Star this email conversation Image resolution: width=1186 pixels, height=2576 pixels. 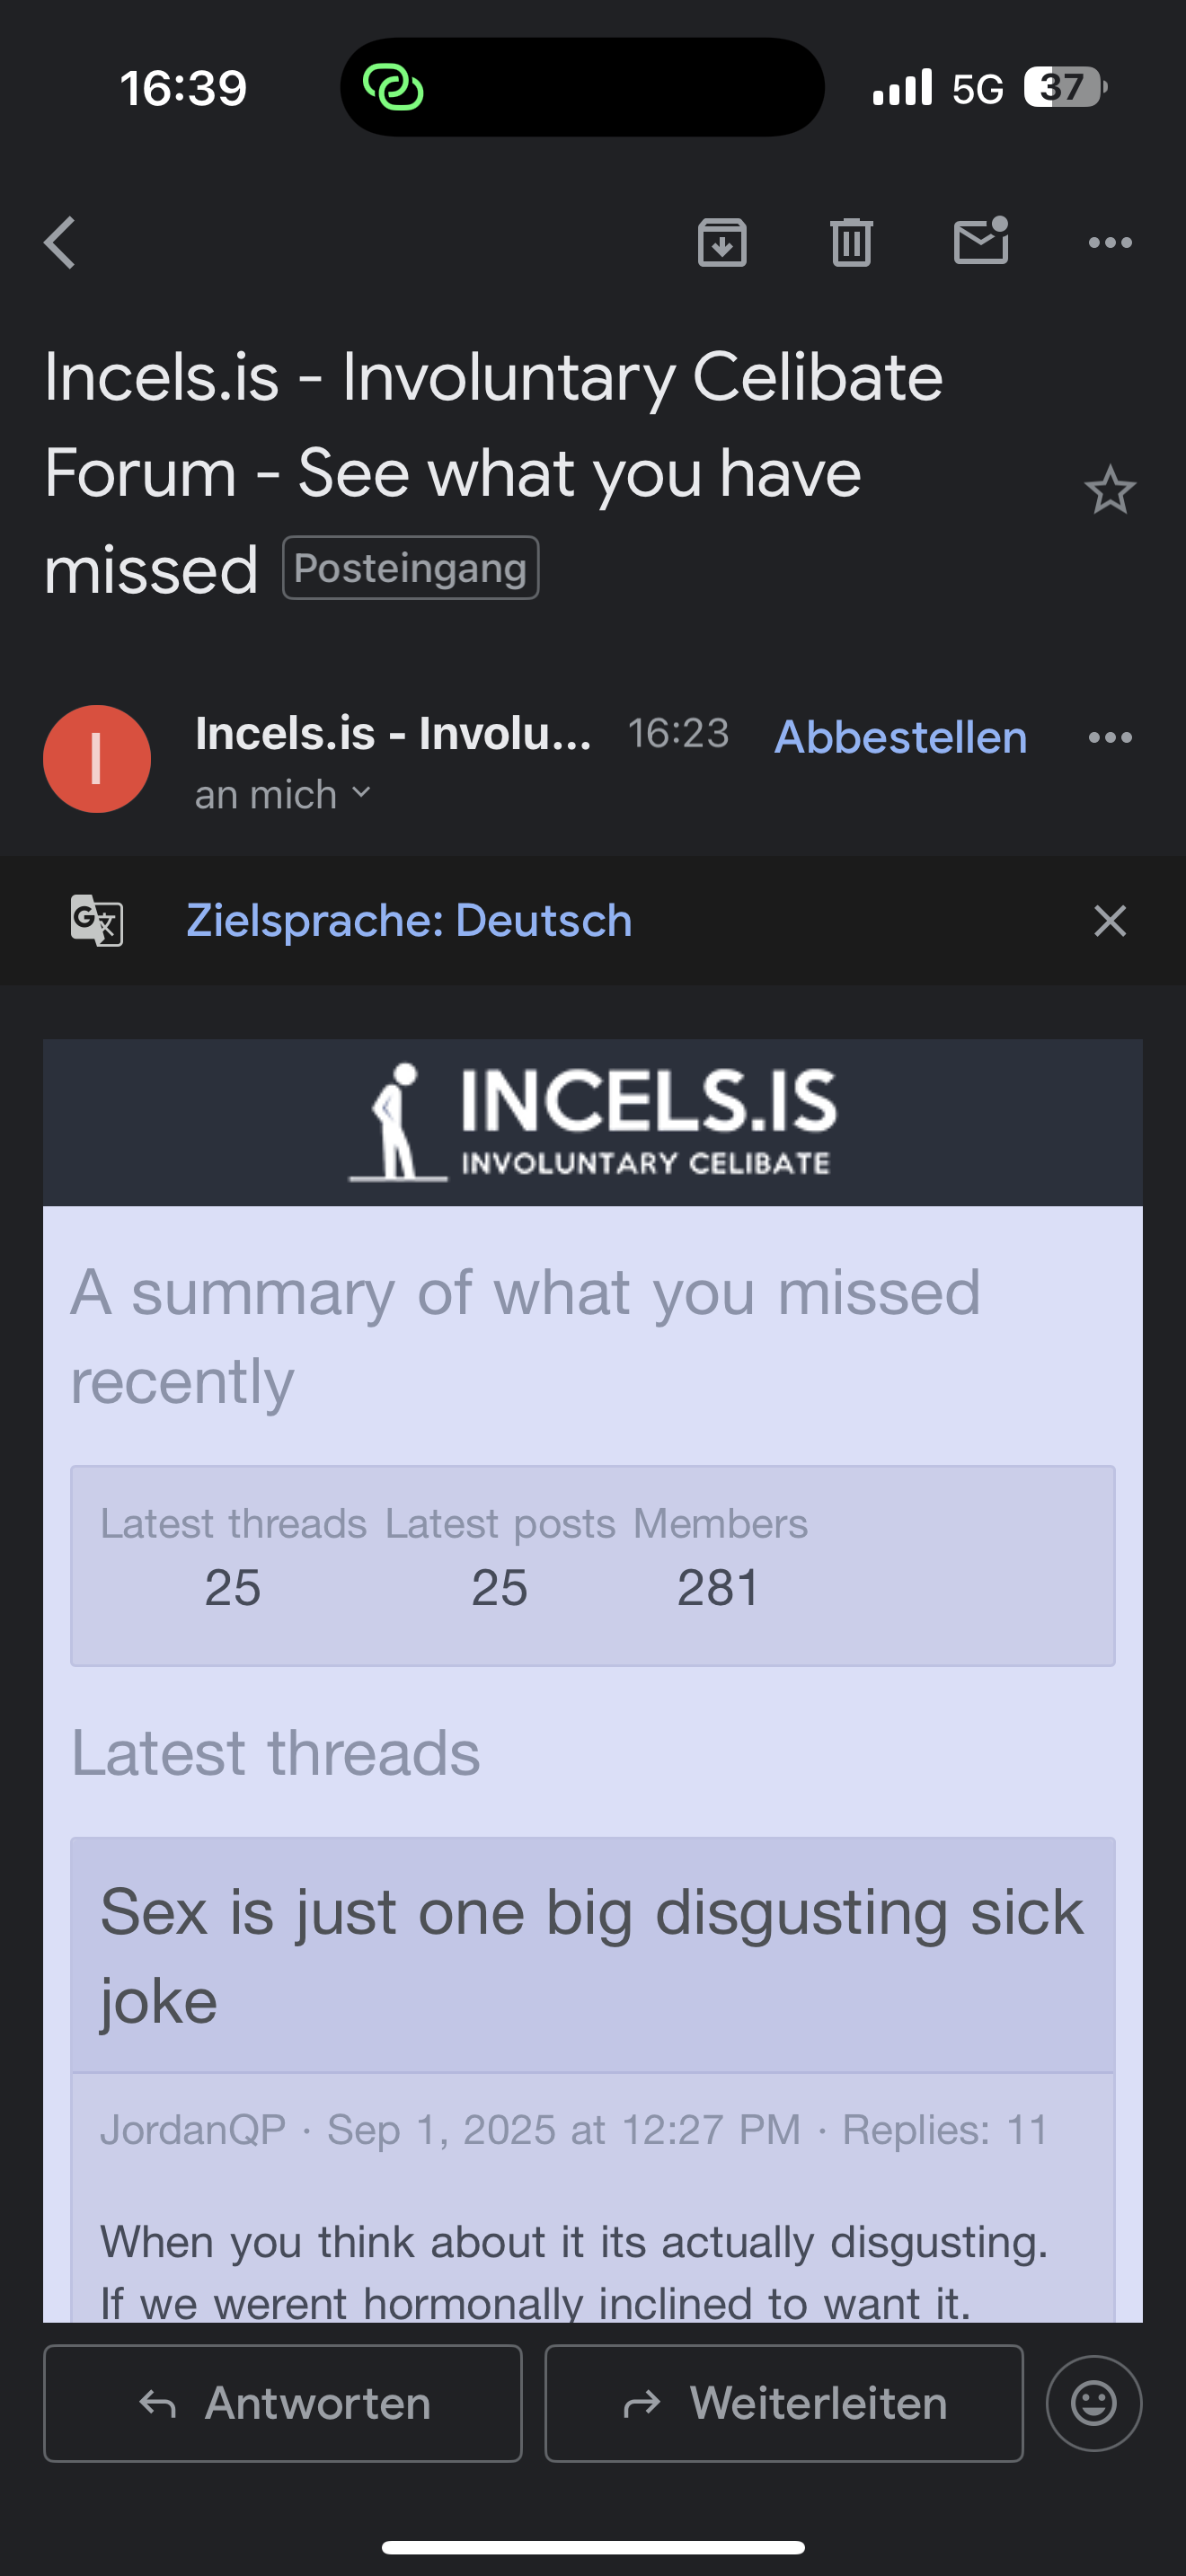pyautogui.click(x=1110, y=490)
